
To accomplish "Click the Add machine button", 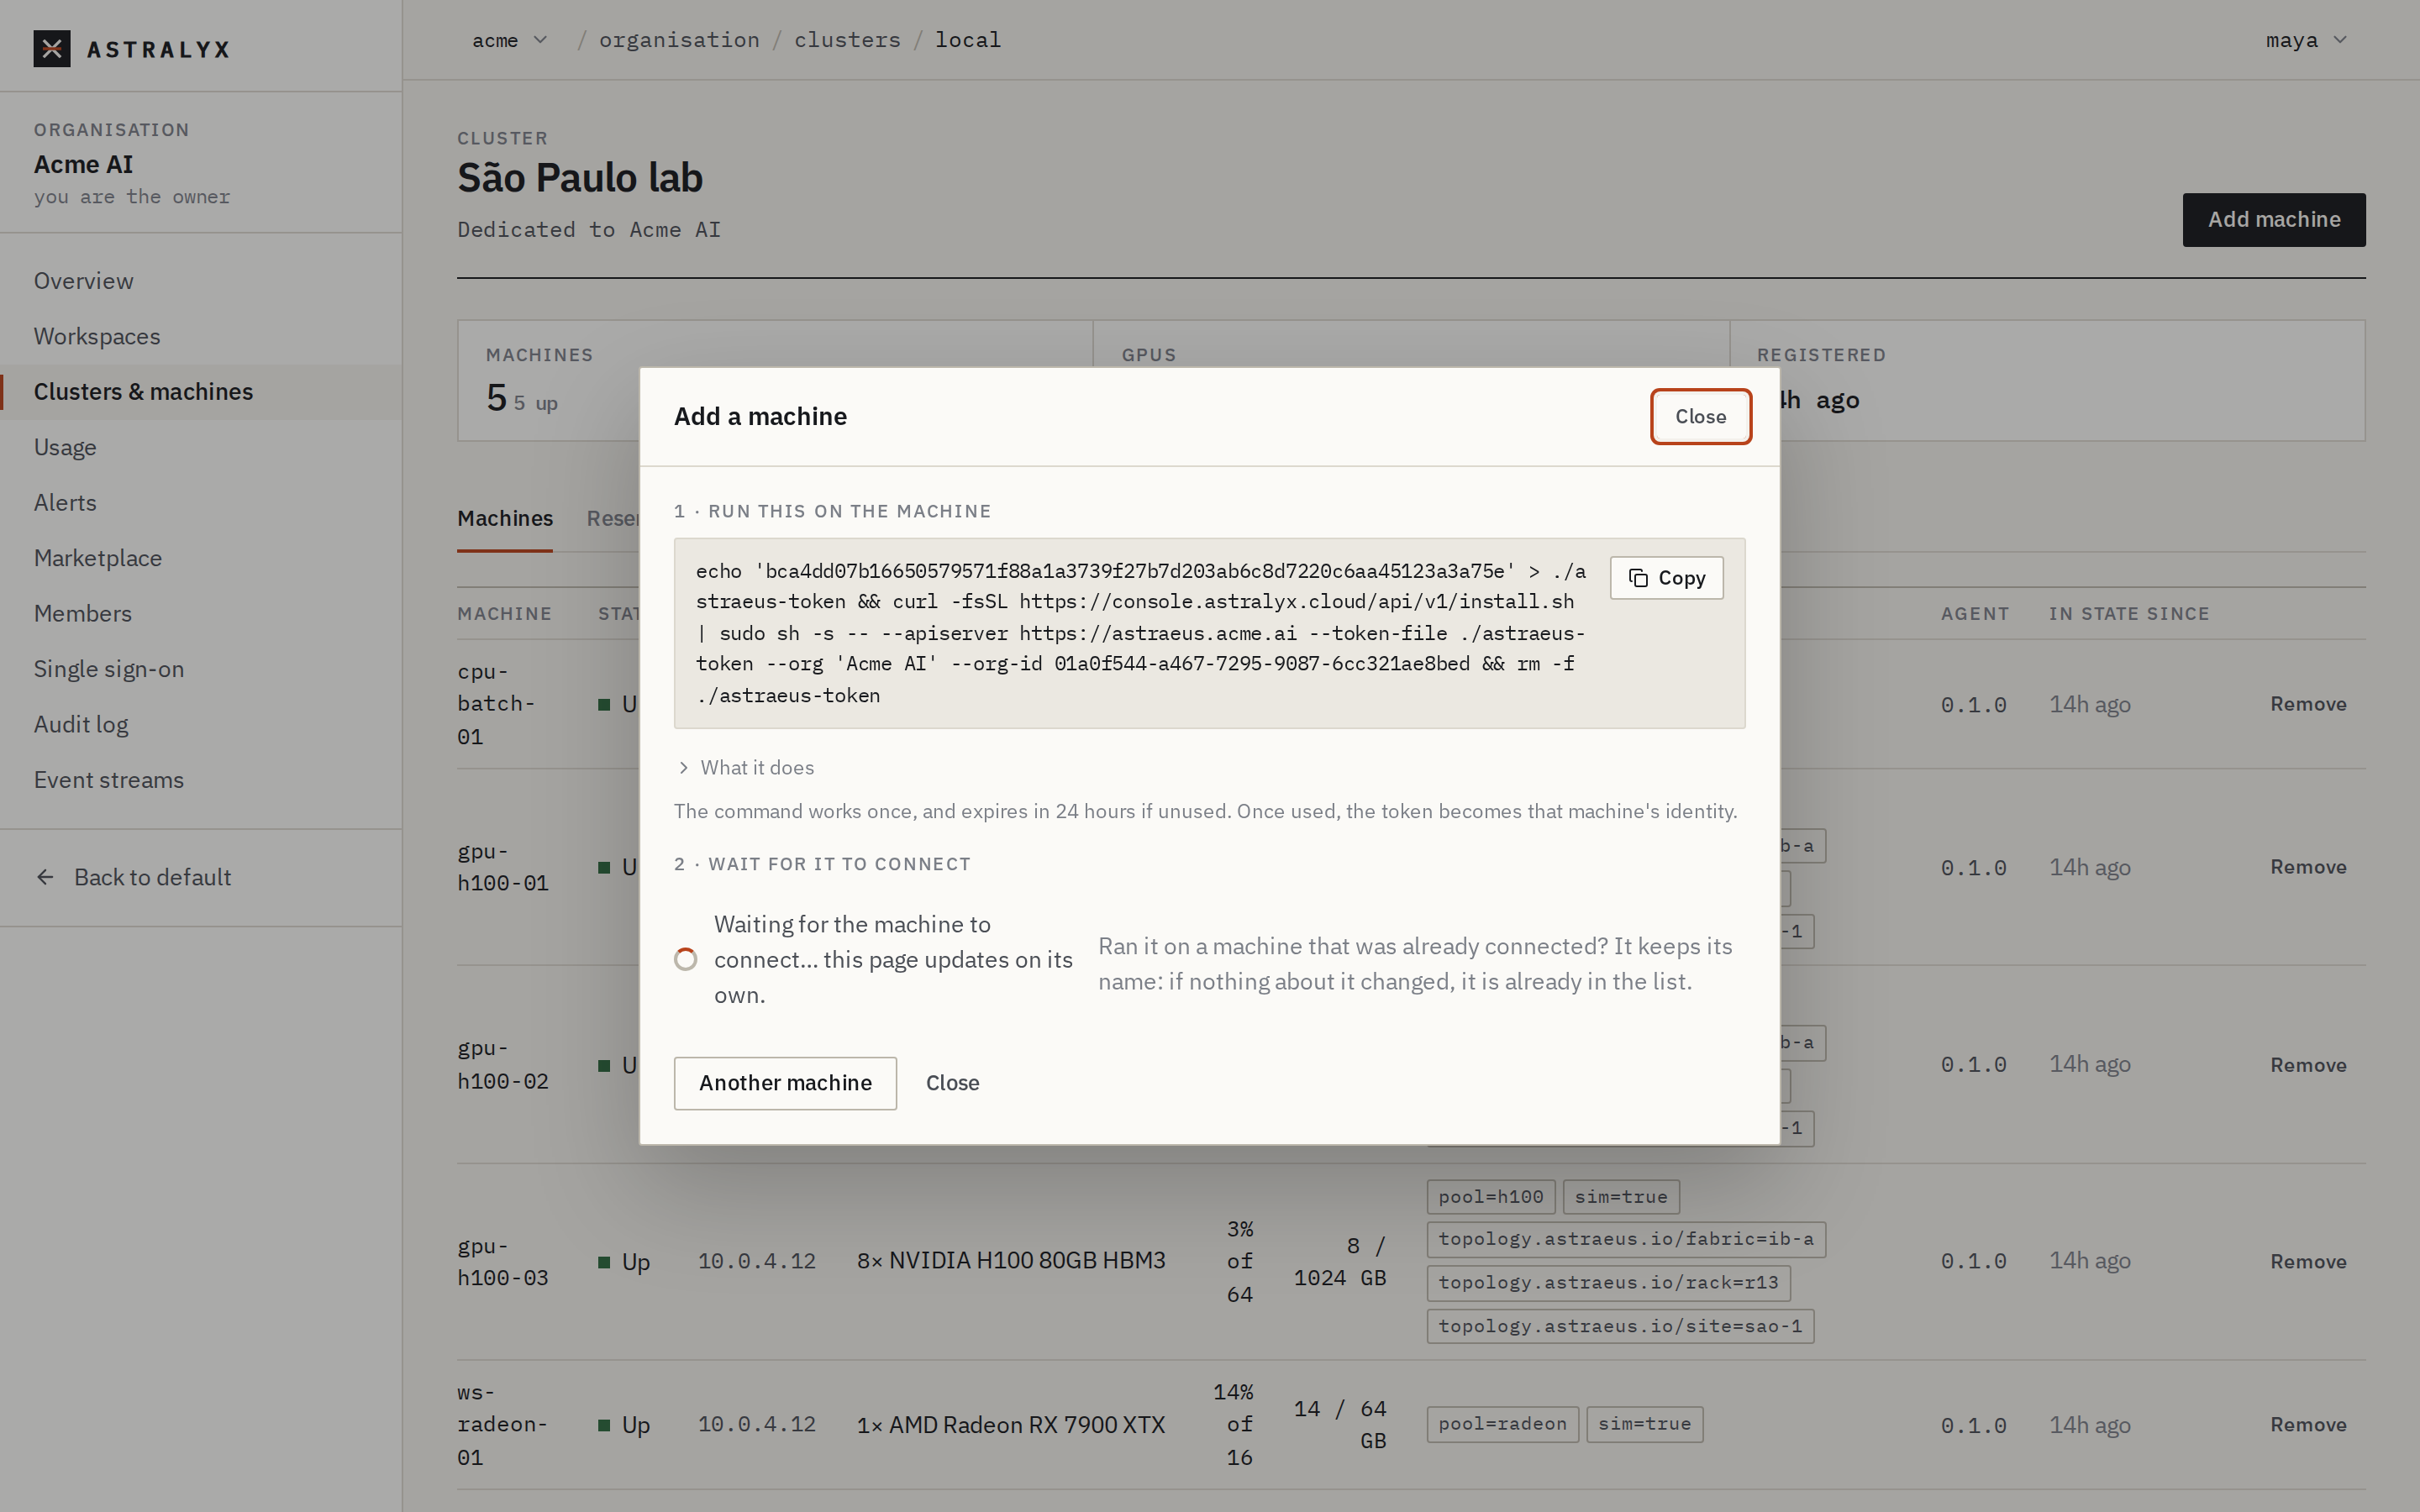I will tap(2273, 220).
